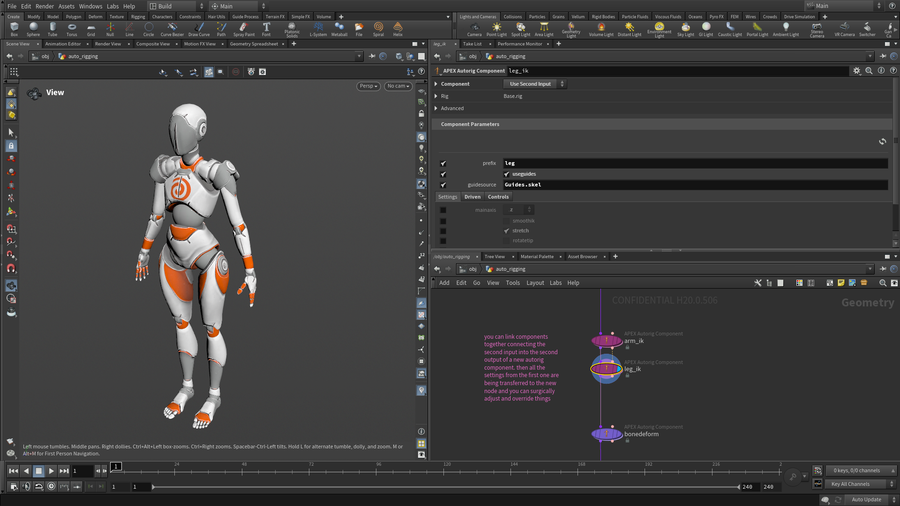
Task: Expand the Advanced parameter section
Action: [436, 108]
